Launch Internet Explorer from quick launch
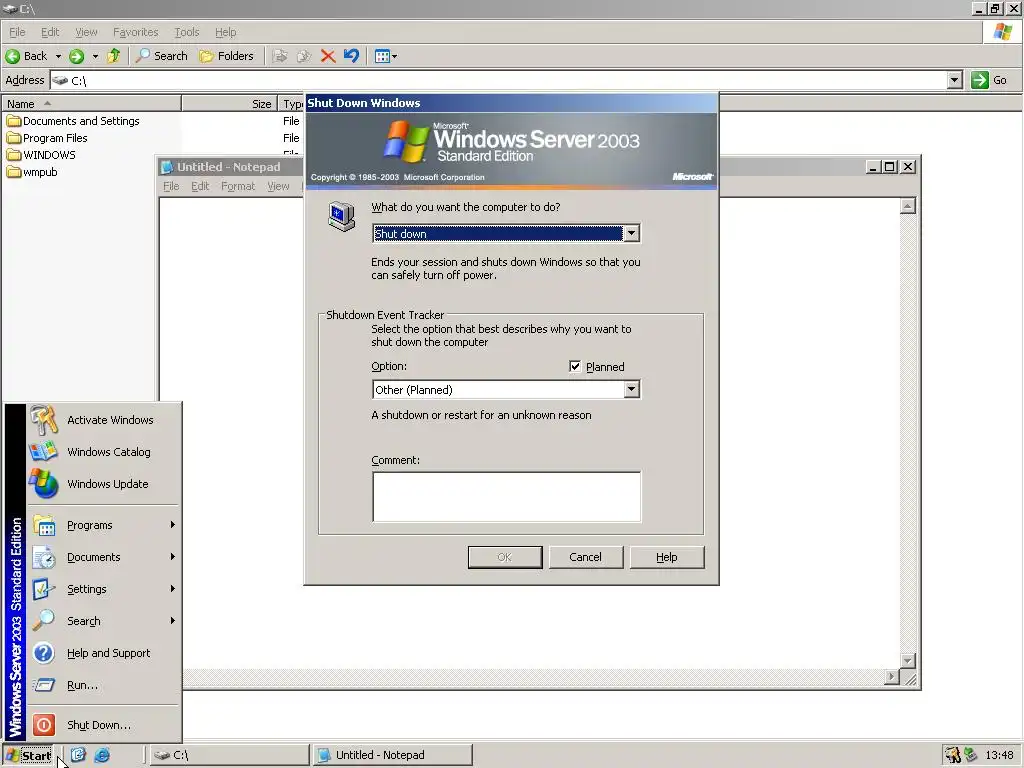Screen dimensions: 1024x768 click(x=102, y=755)
